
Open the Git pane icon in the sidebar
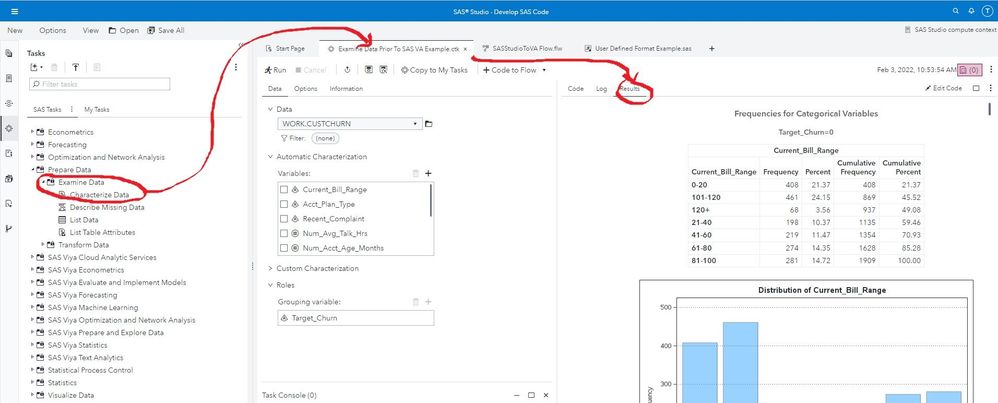[9, 228]
